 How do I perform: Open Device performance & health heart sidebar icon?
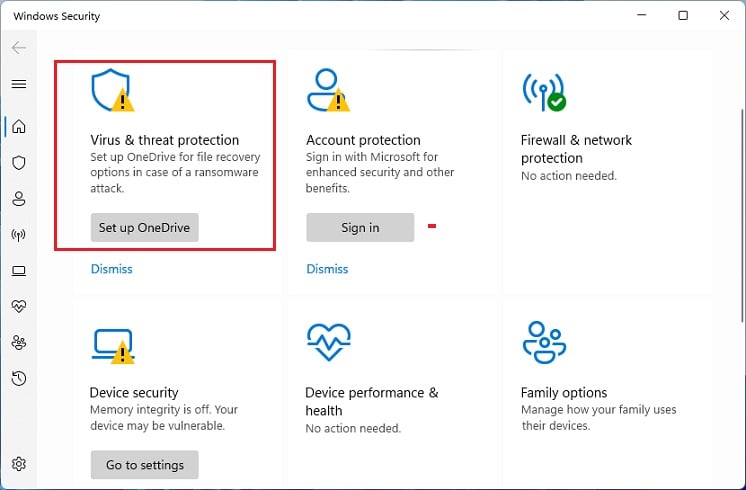18,306
